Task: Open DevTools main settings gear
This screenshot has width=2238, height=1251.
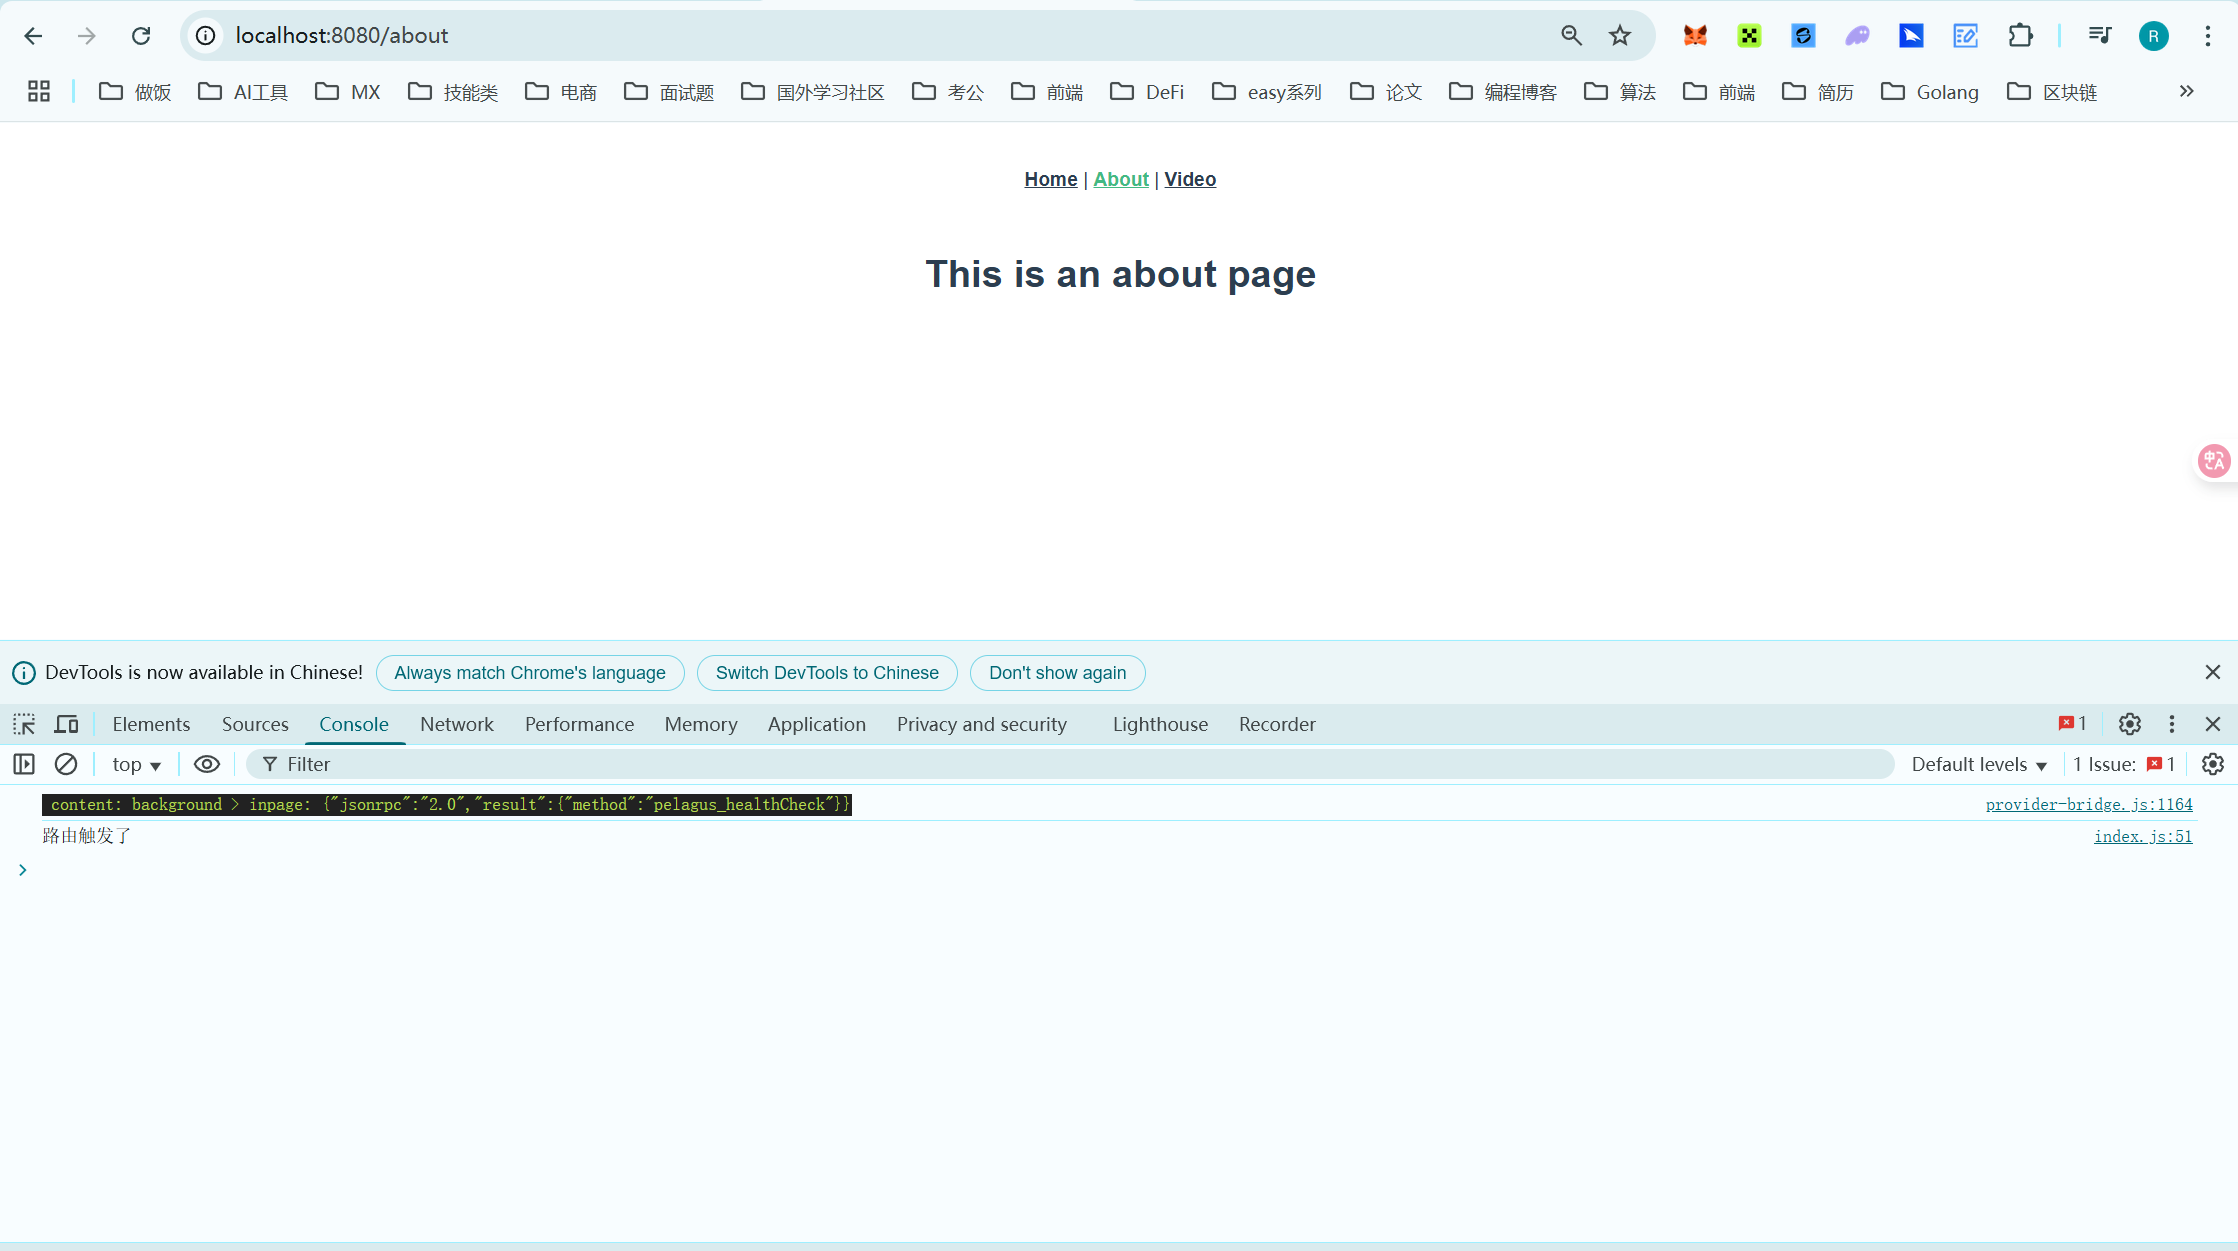Action: (2129, 724)
